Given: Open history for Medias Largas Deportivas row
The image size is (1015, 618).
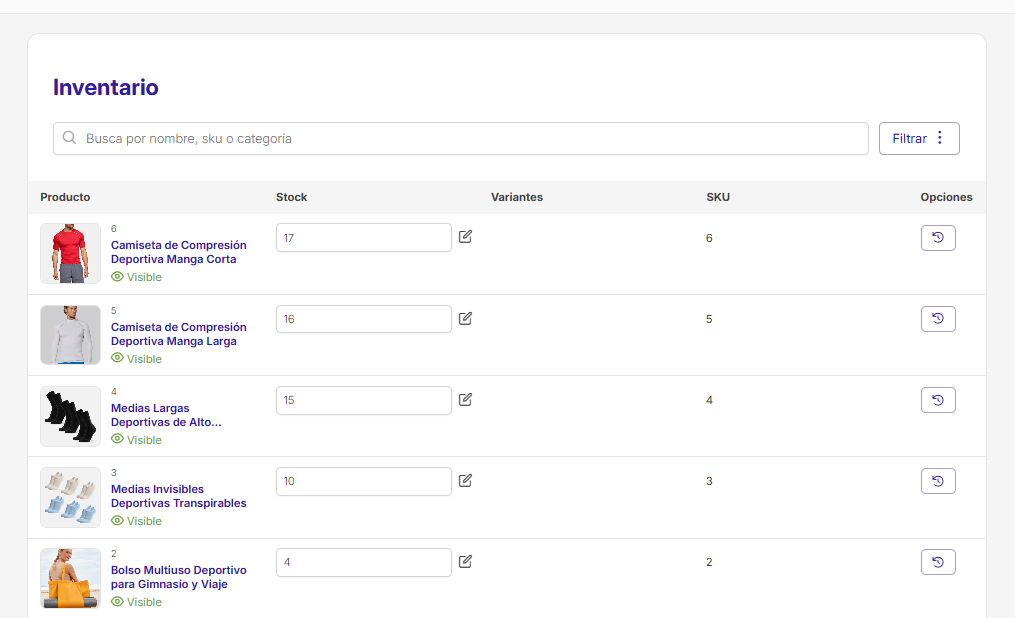Looking at the screenshot, I should coord(937,400).
